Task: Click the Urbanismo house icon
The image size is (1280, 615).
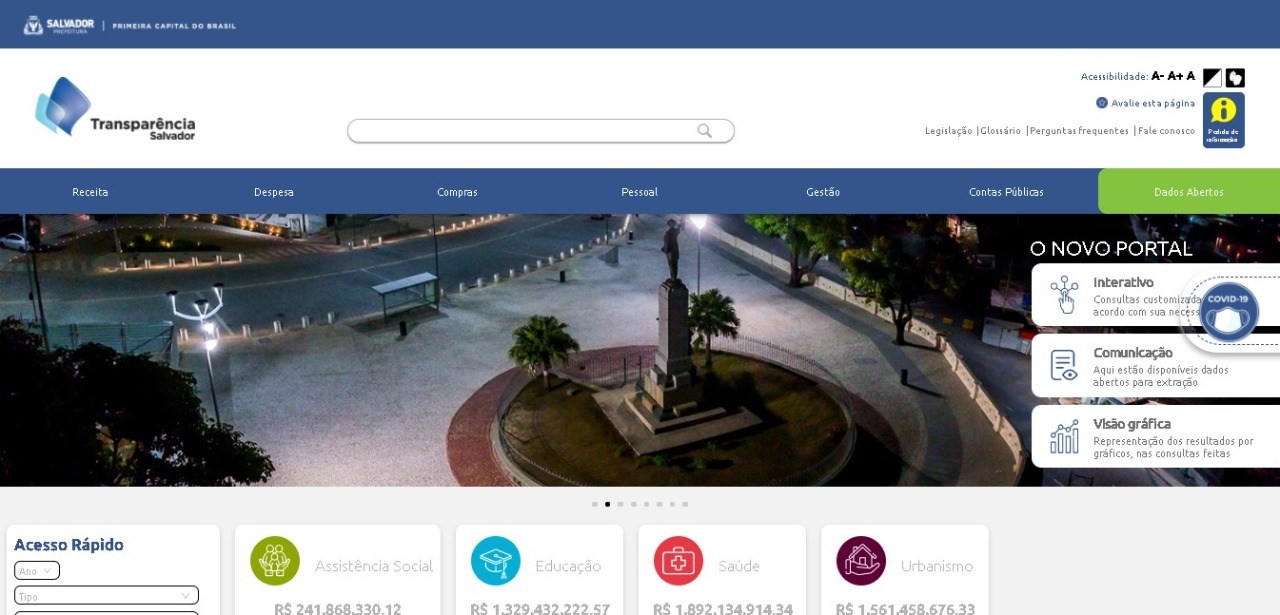Action: (x=861, y=561)
